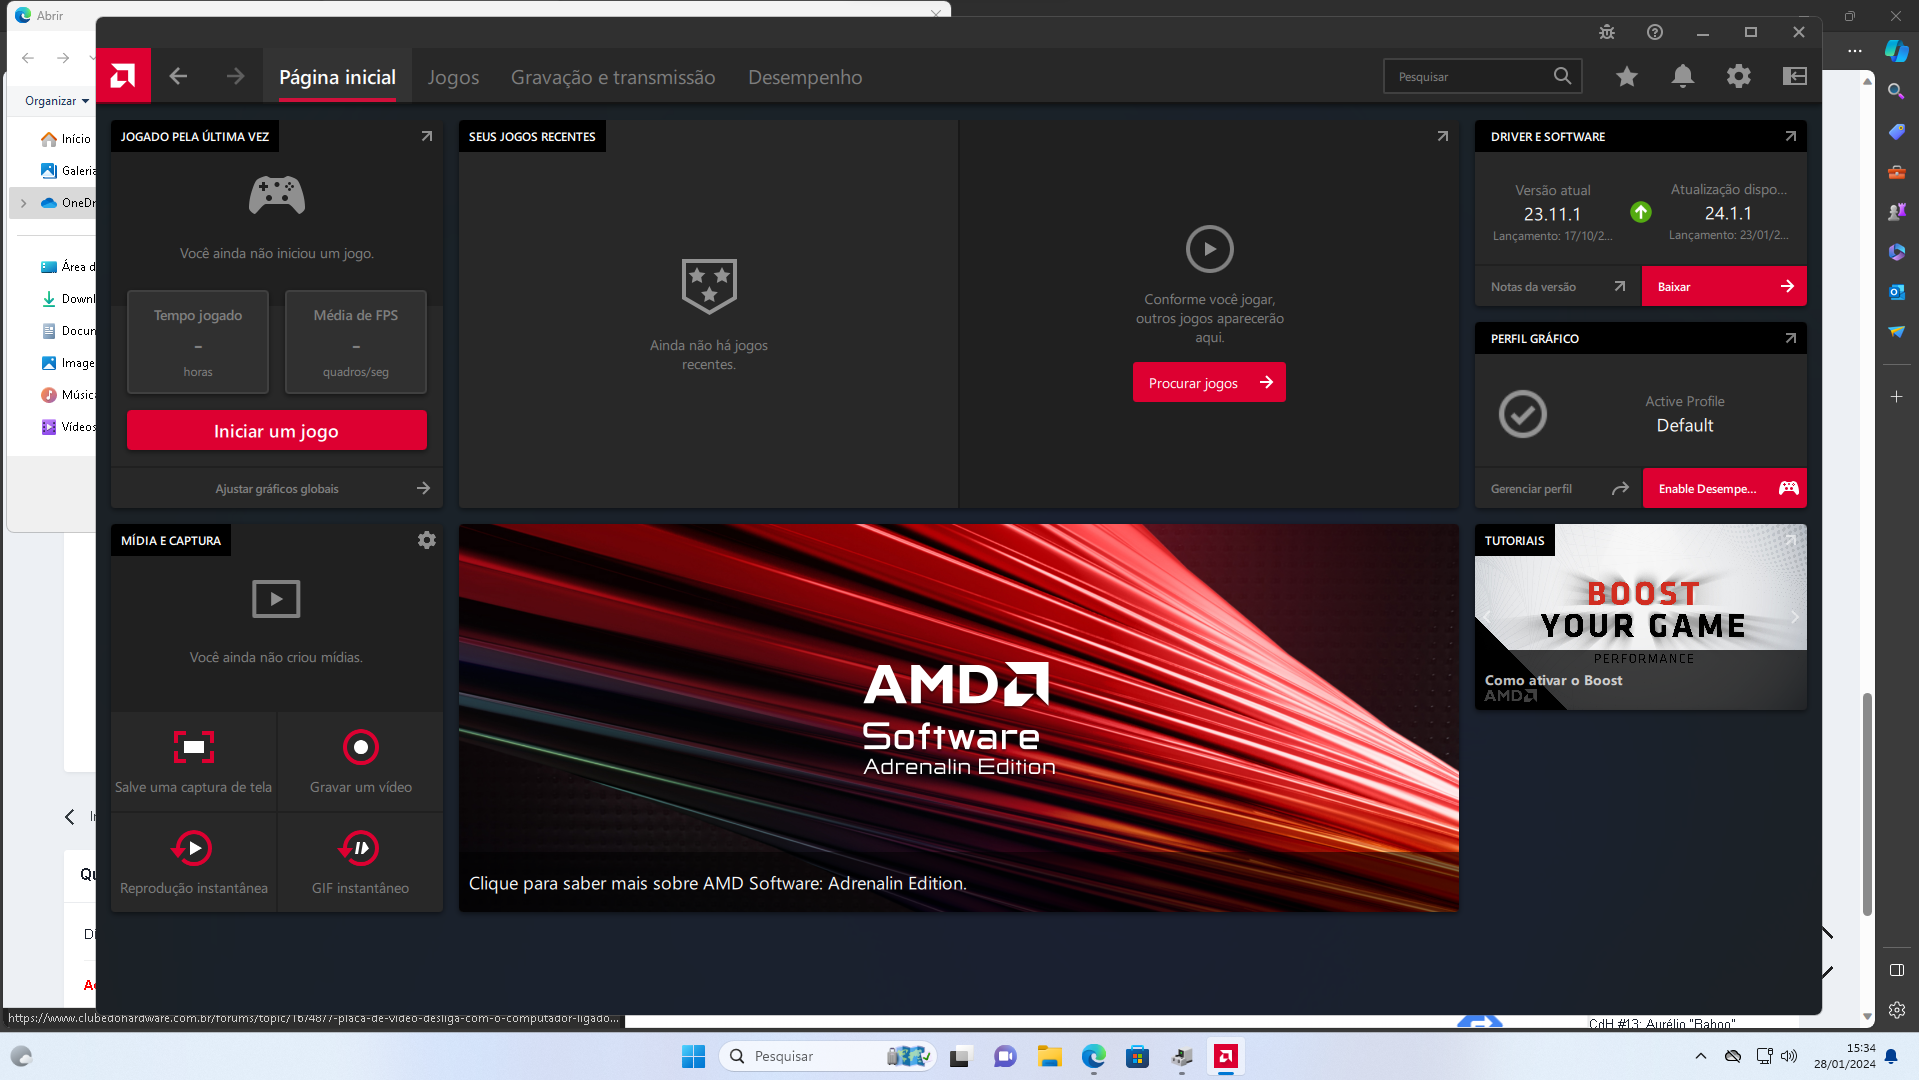1919x1080 pixels.
Task: Open the Gravação e transmissão tab
Action: point(613,77)
